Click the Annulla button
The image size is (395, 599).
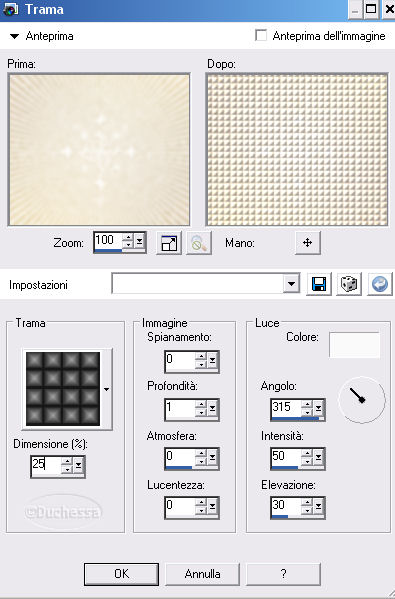click(202, 574)
